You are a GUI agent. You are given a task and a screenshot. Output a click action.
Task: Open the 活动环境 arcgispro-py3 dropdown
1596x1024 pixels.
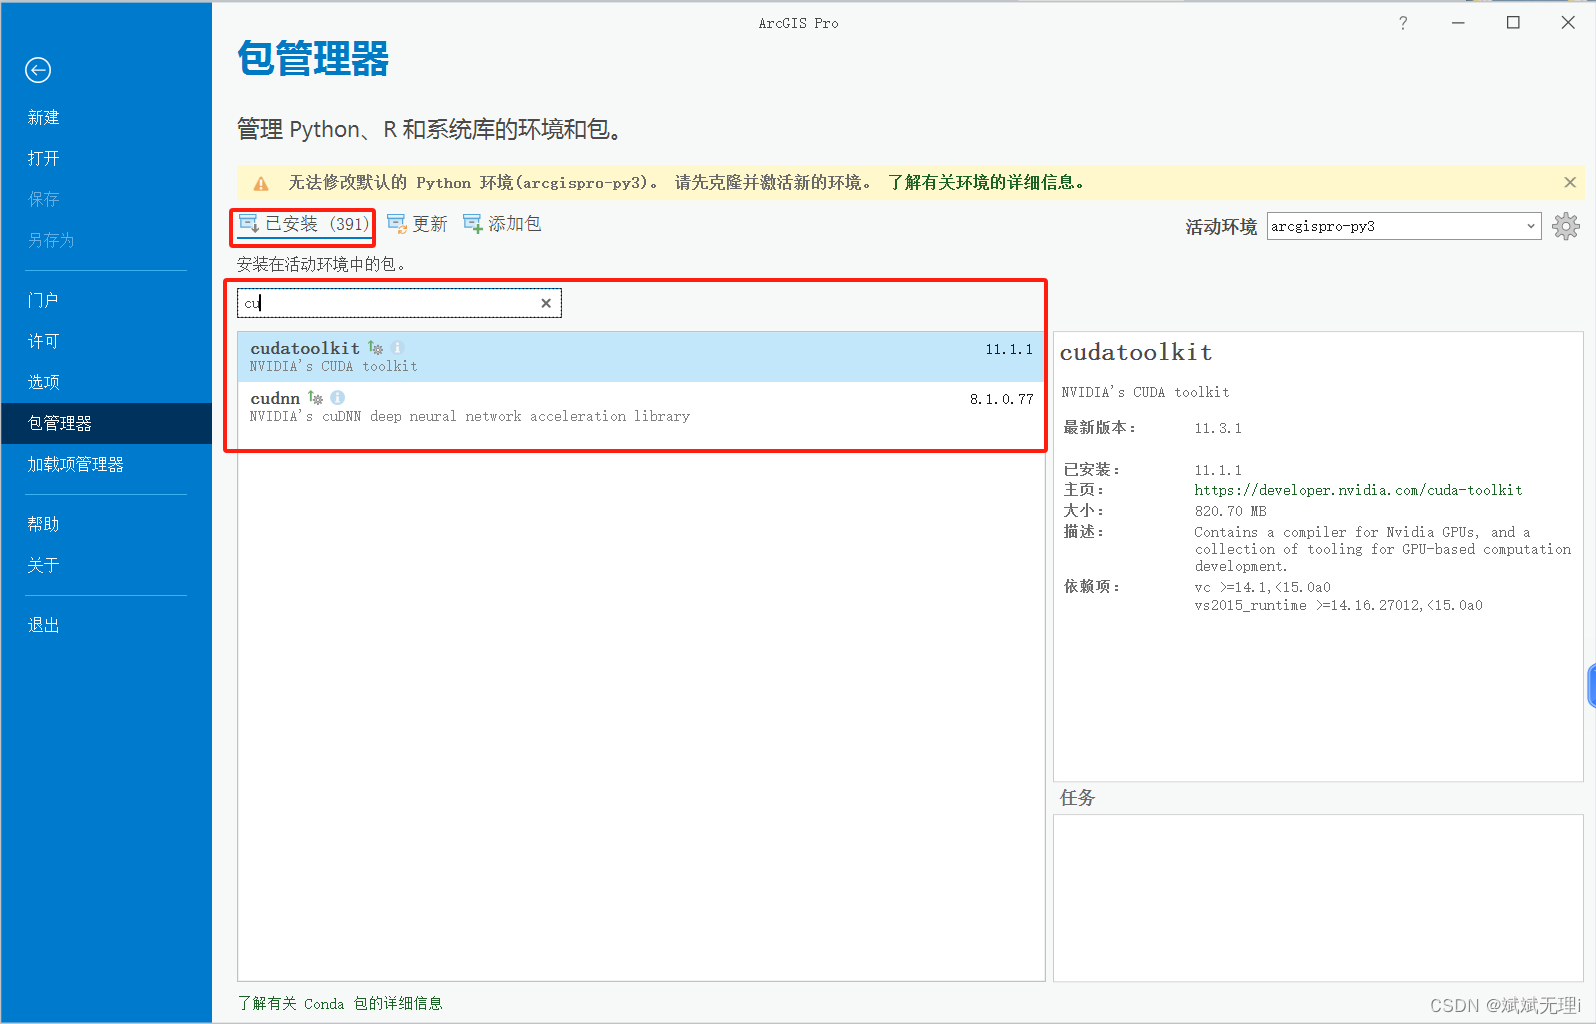point(1404,226)
